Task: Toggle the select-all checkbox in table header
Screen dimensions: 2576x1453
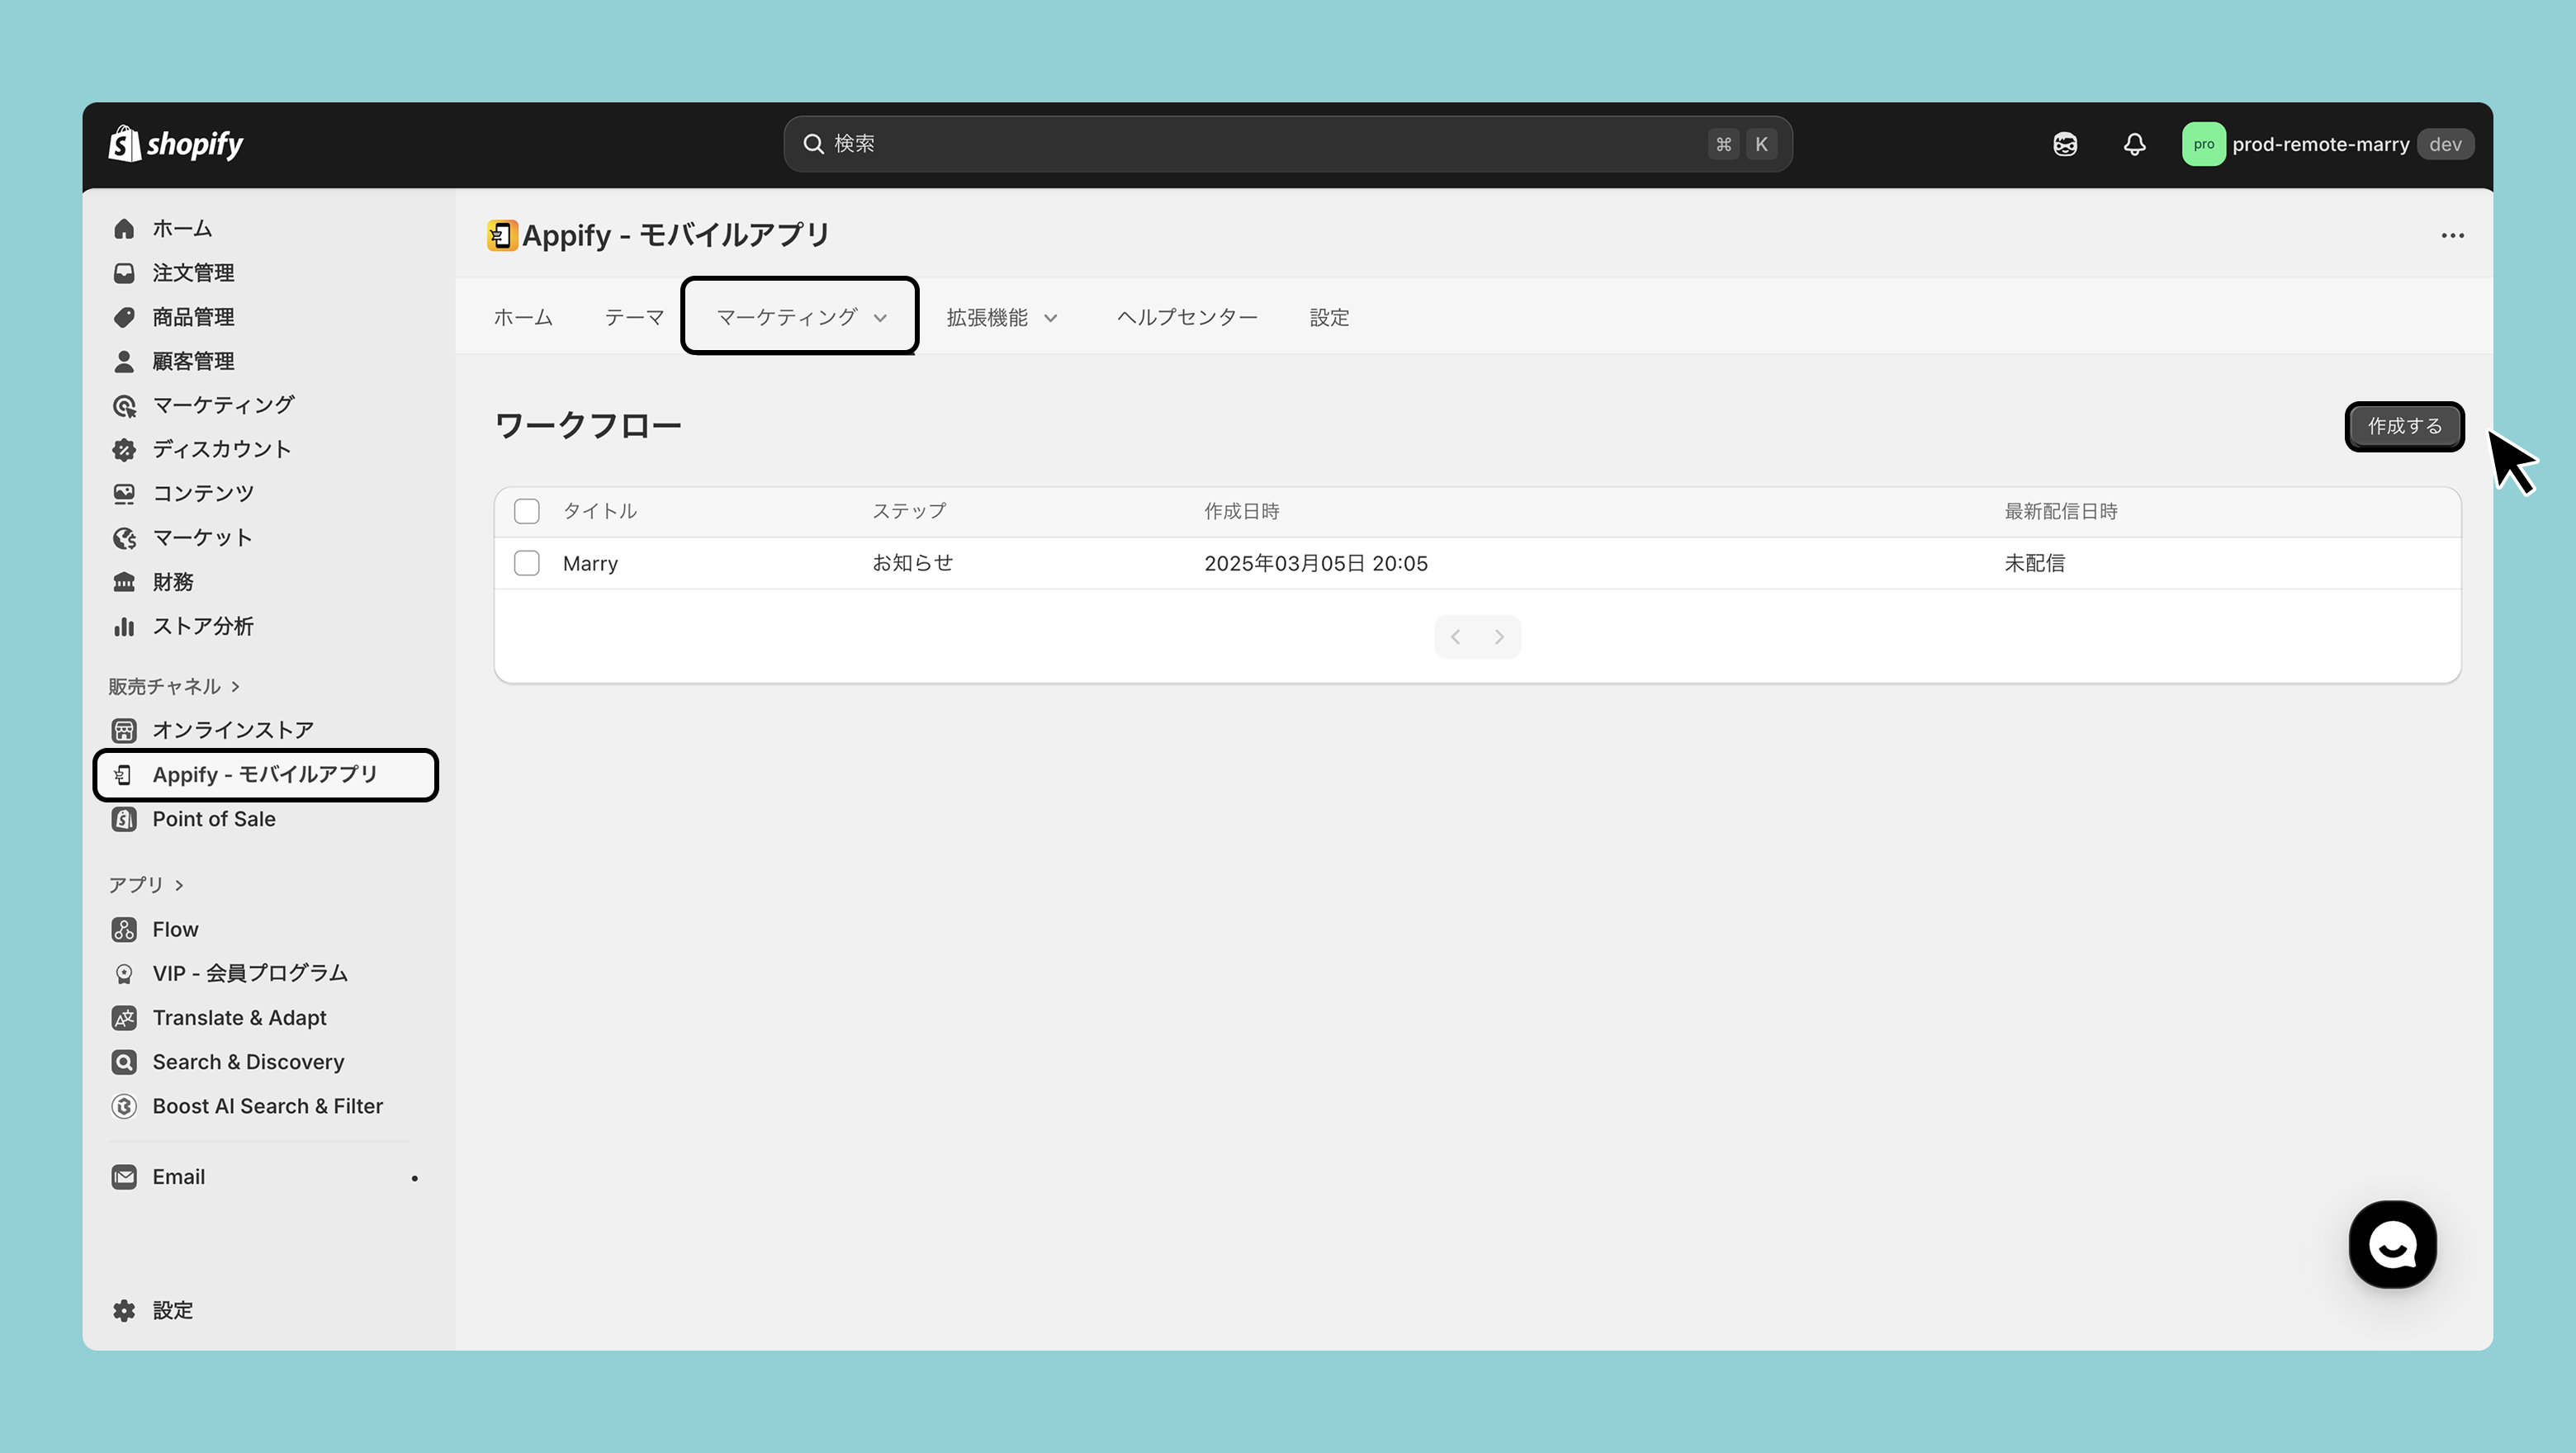Action: click(x=527, y=511)
